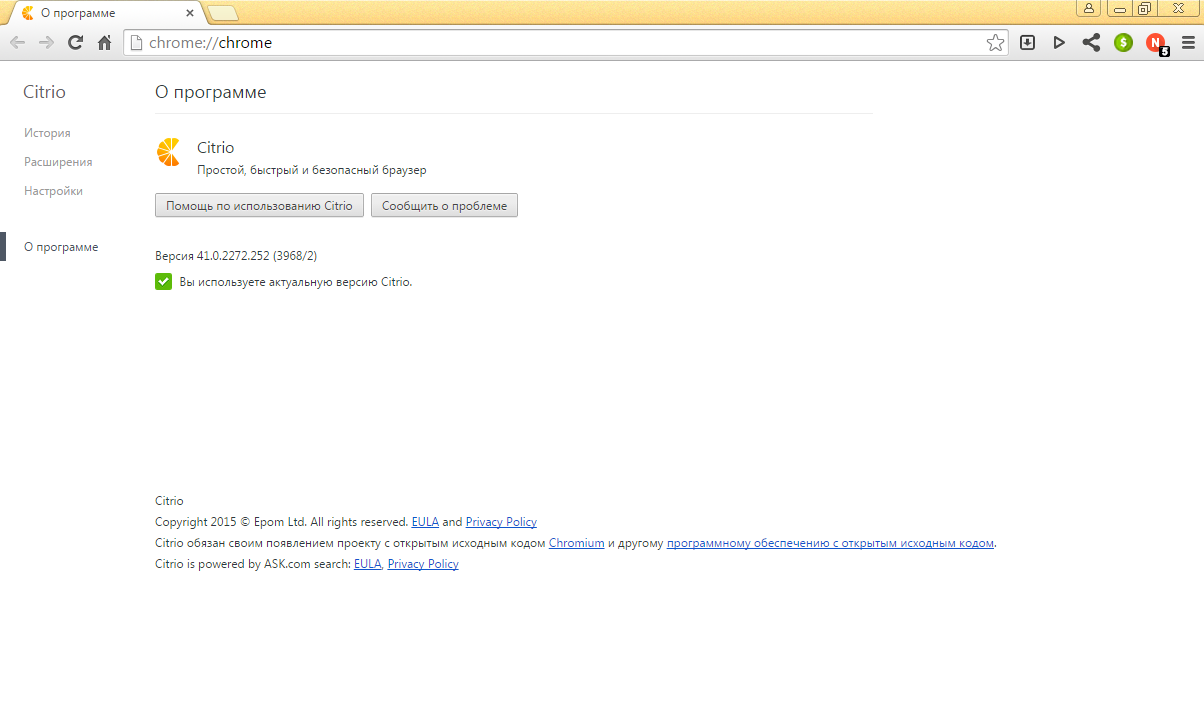This screenshot has width=1204, height=716.
Task: Click the address bar
Action: coord(565,43)
